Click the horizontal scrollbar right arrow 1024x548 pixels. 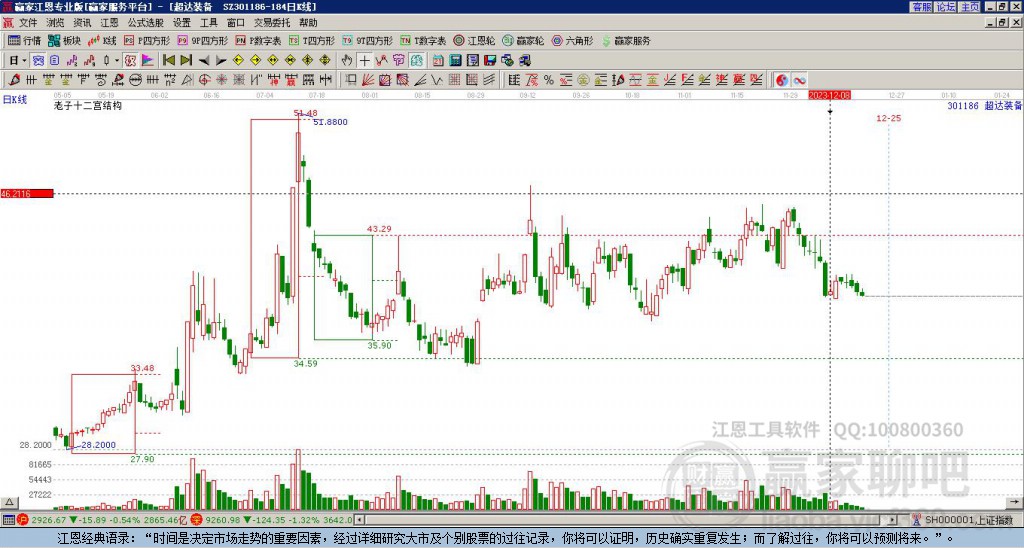893,520
